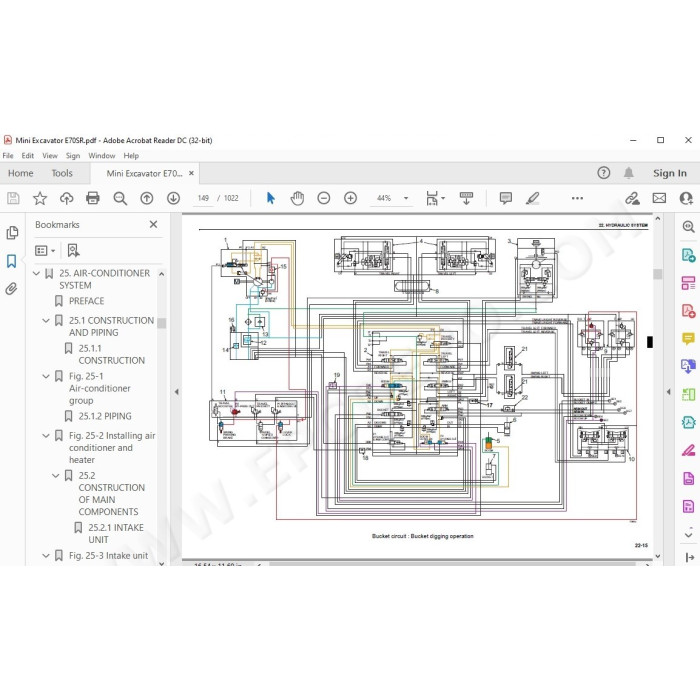The height and width of the screenshot is (700, 700).
Task: Click the document vertical scrollbar thumb
Action: click(658, 274)
